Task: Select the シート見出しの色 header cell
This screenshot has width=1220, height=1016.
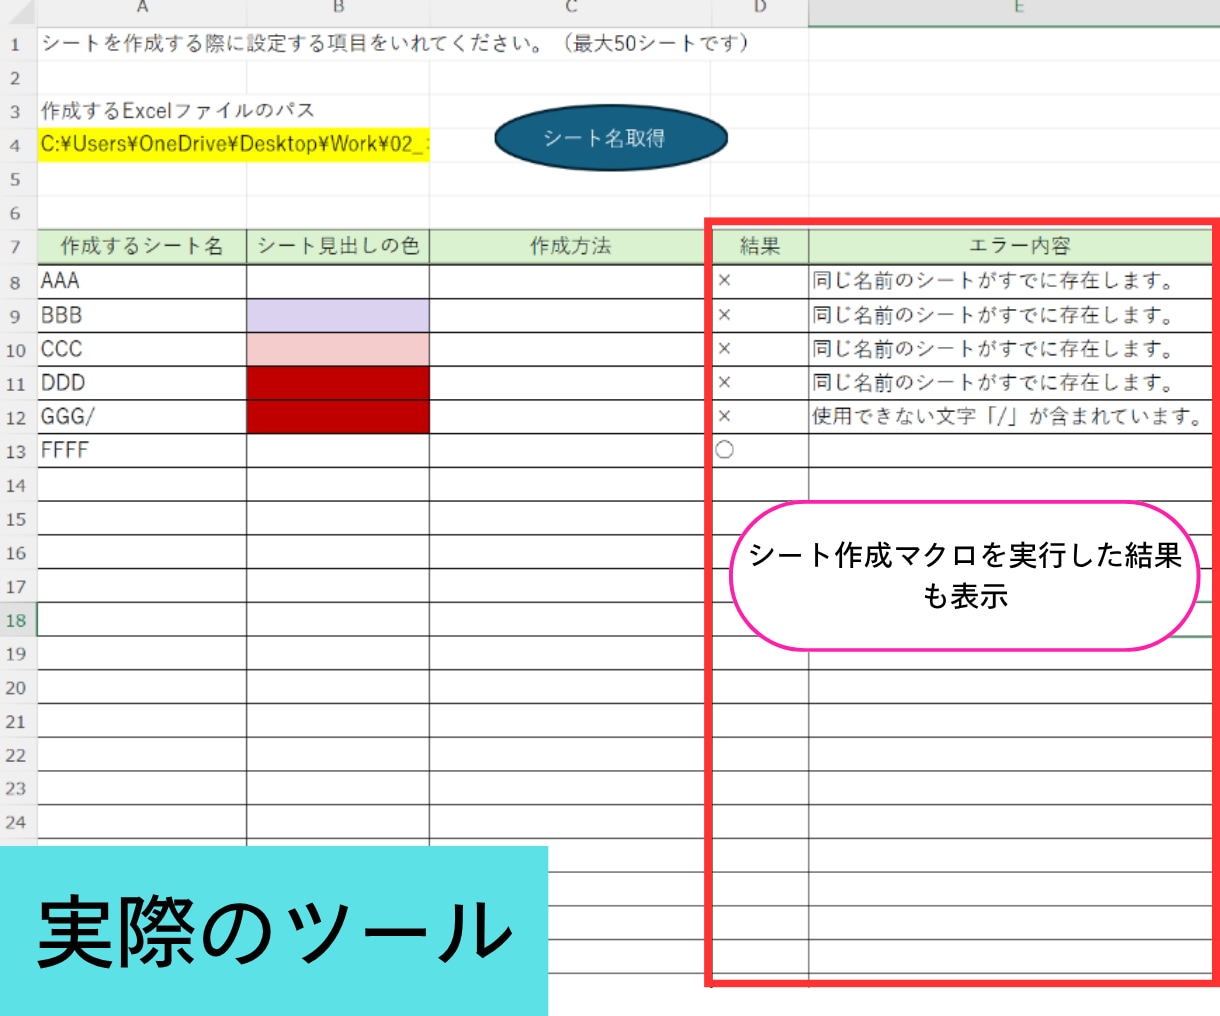Action: coord(338,246)
